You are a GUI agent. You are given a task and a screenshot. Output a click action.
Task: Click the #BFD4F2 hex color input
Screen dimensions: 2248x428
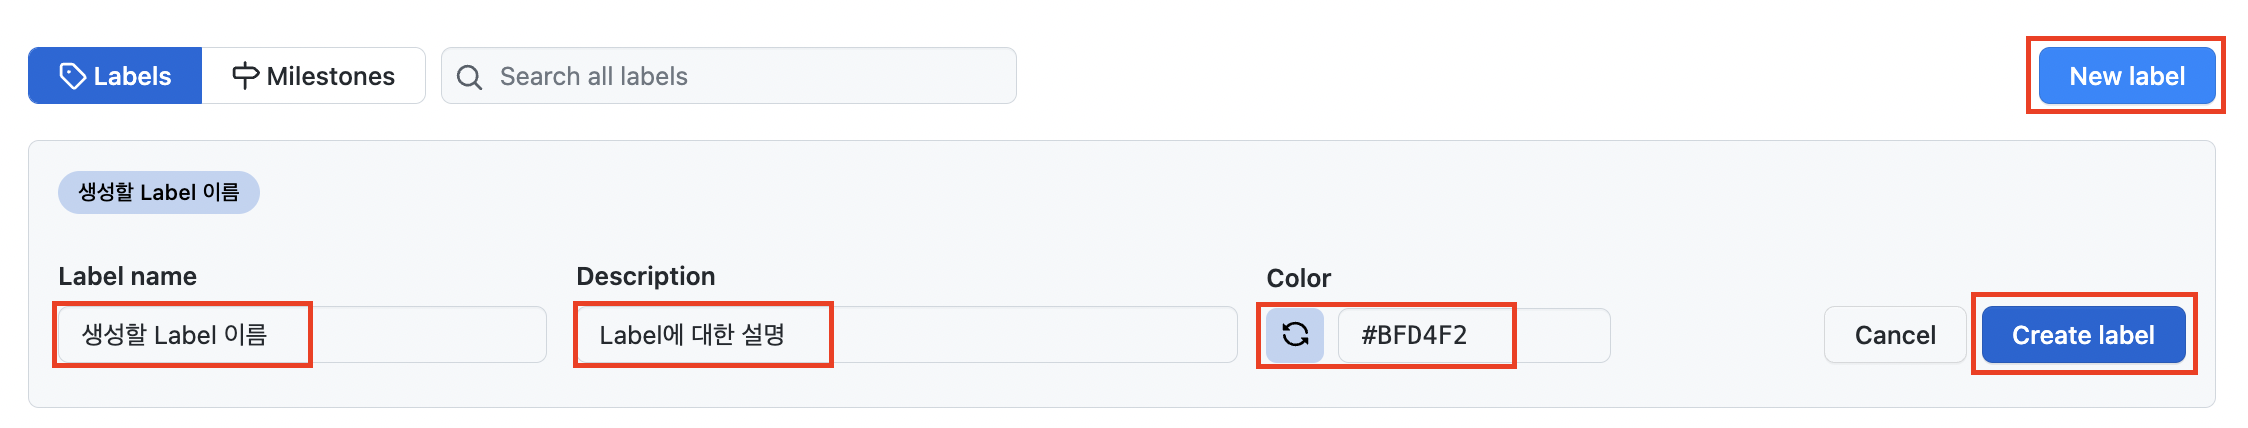[x=1474, y=335]
